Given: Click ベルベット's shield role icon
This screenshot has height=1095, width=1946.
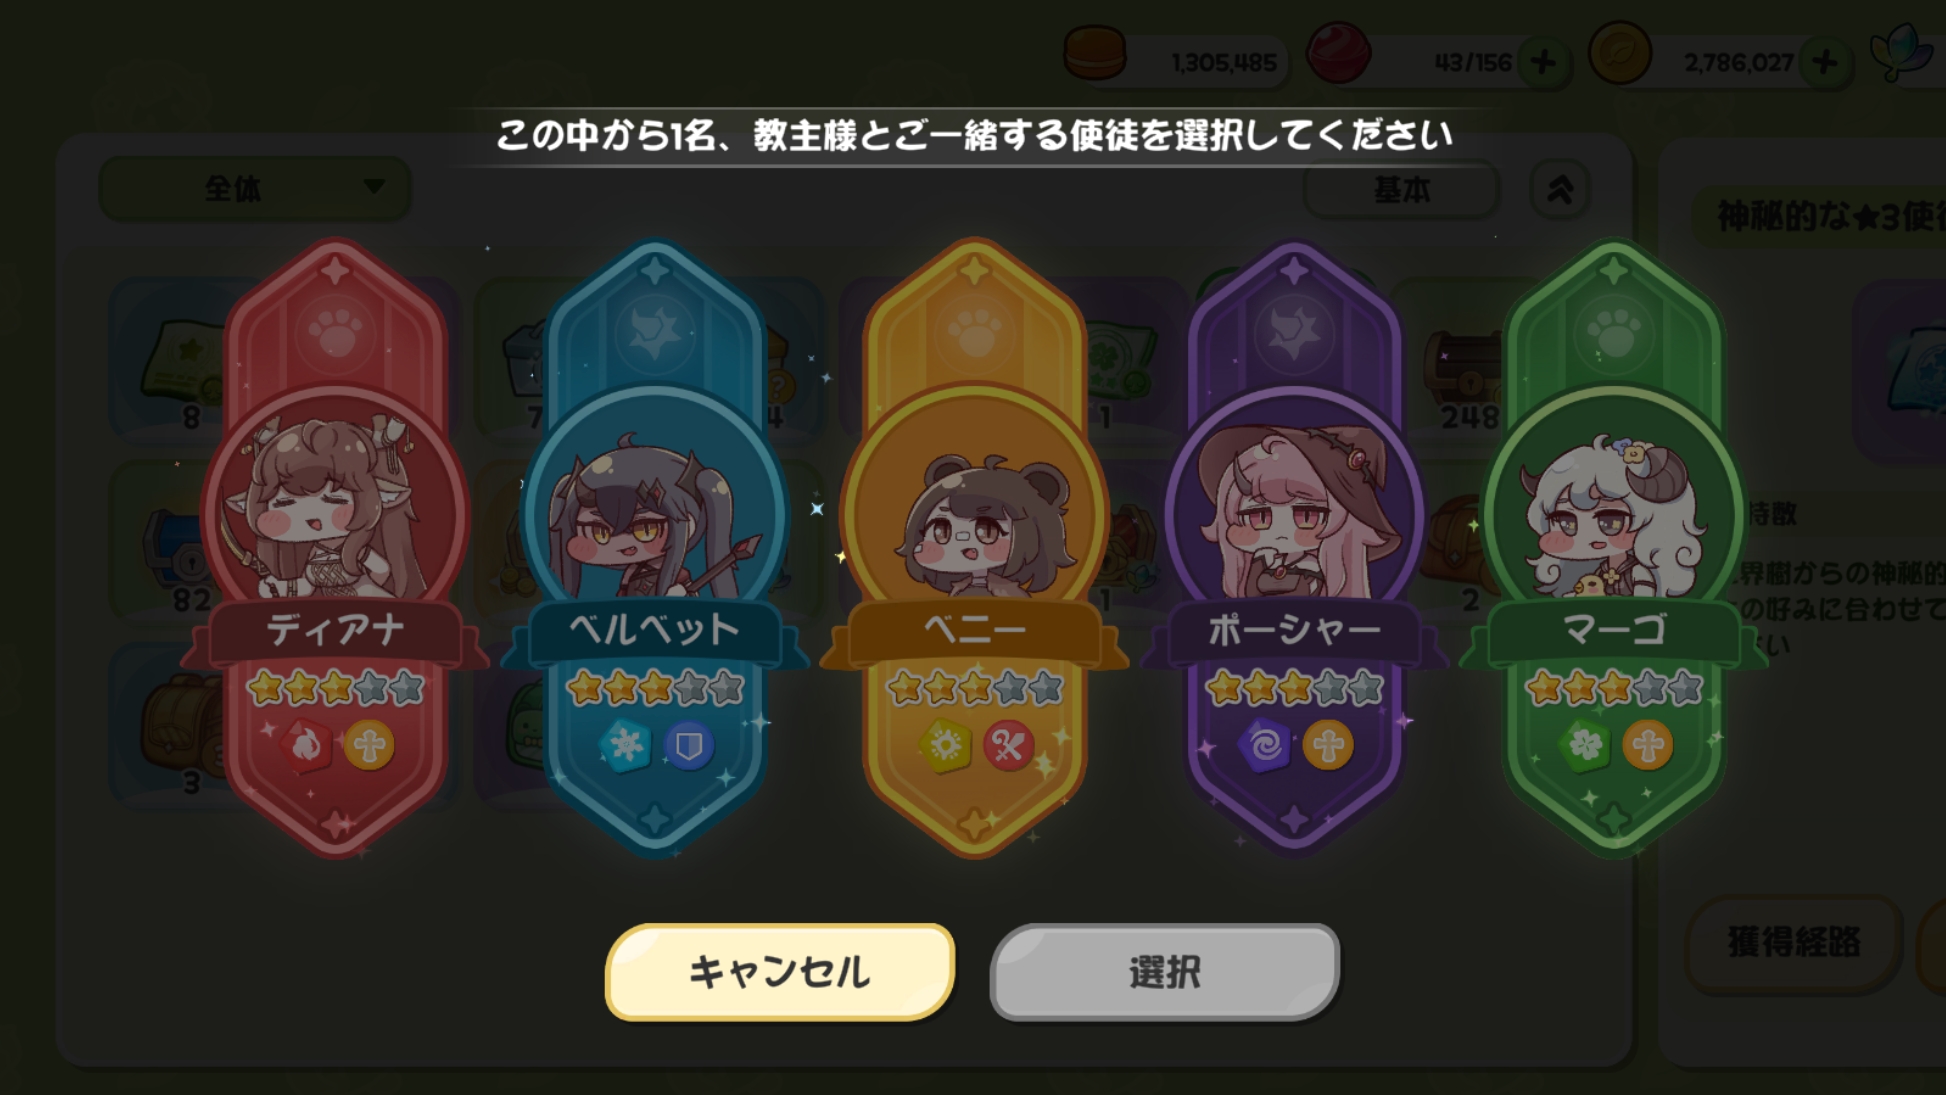Looking at the screenshot, I should pyautogui.click(x=689, y=746).
